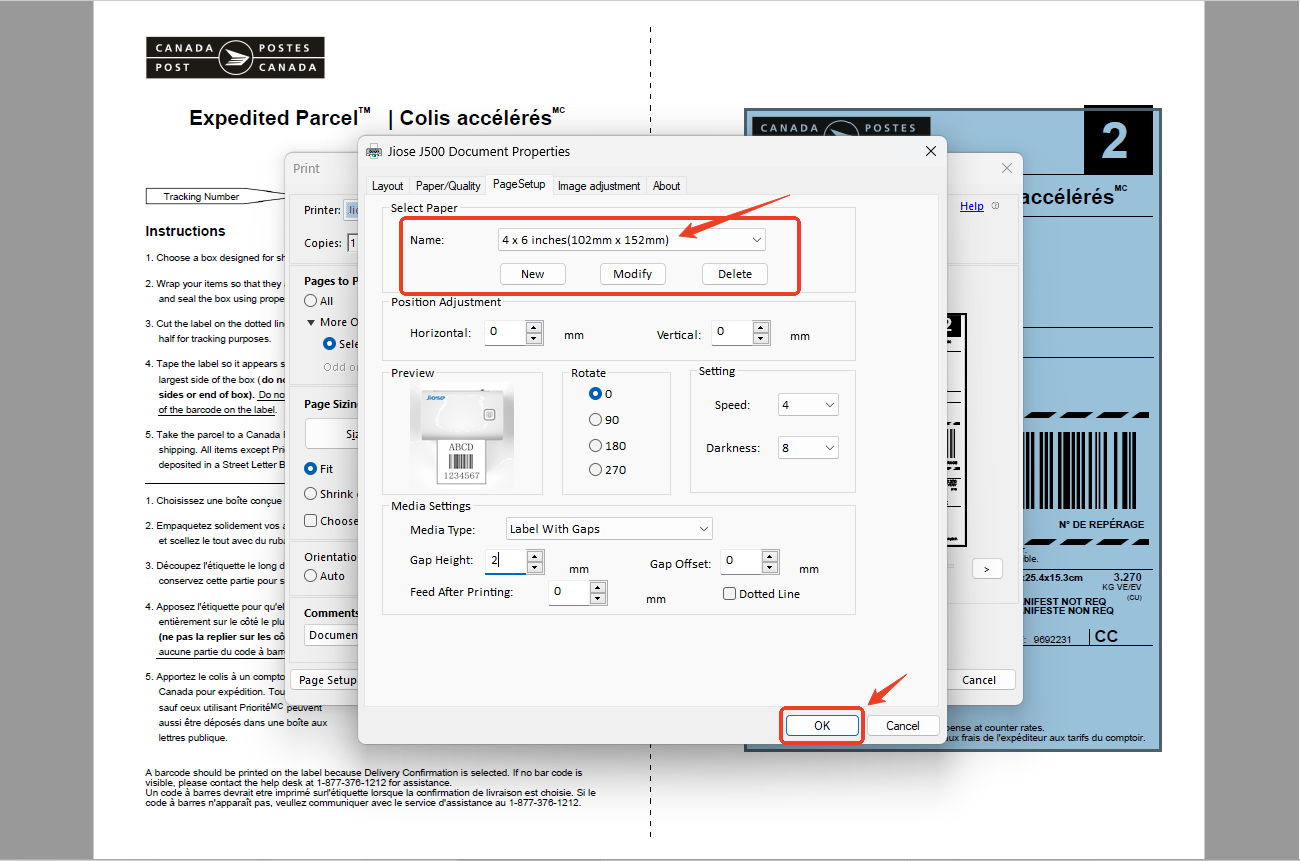Screen dimensions: 1300x861
Task: Select Auto orientation in Print dialog
Action: pyautogui.click(x=312, y=576)
